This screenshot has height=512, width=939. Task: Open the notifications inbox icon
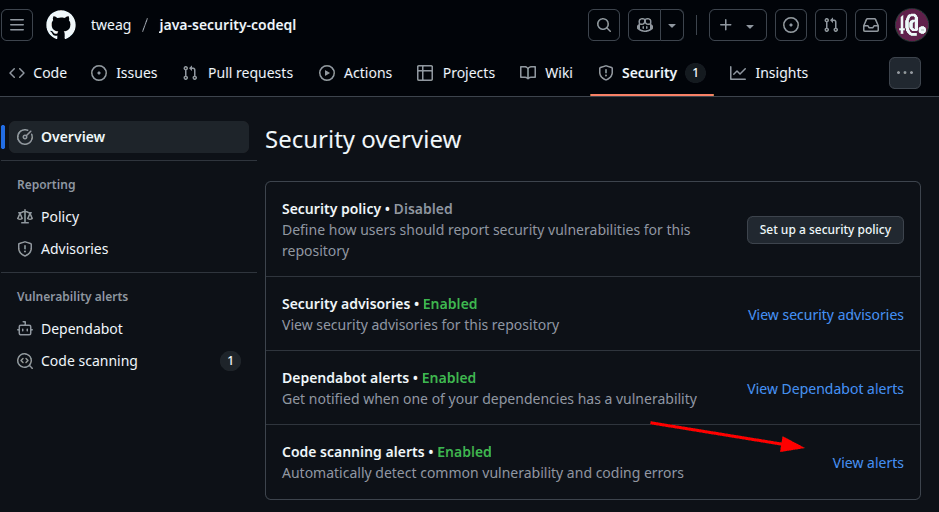(x=871, y=25)
